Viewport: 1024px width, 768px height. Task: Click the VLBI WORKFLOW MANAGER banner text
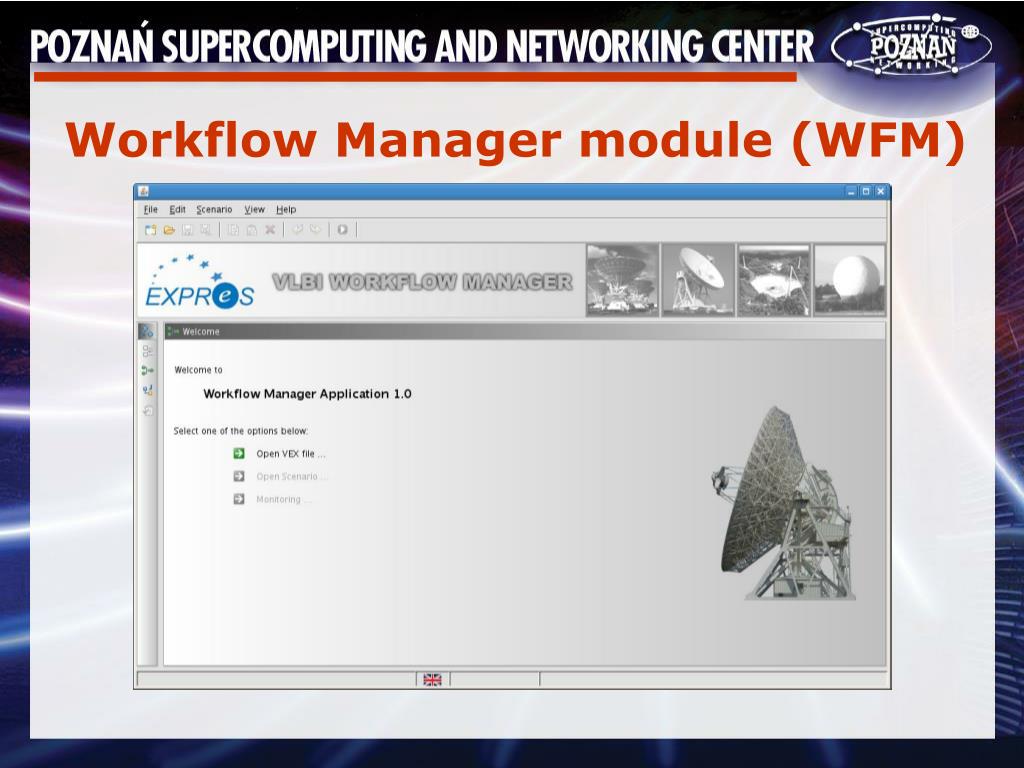pos(422,282)
